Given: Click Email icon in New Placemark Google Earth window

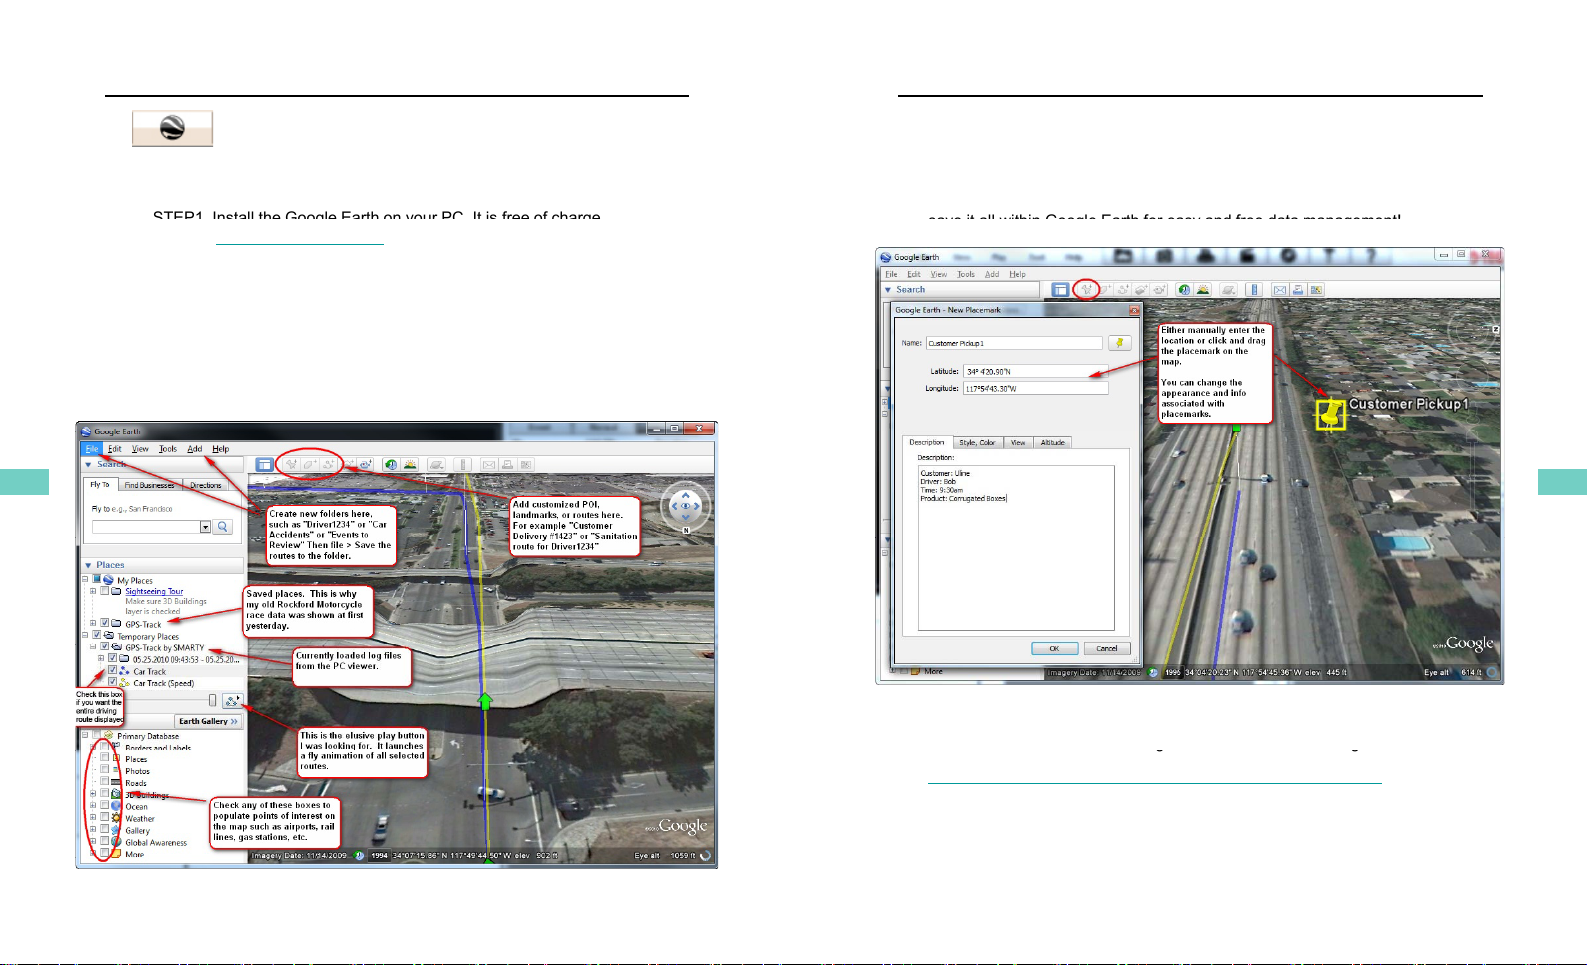Looking at the screenshot, I should [x=1280, y=290].
